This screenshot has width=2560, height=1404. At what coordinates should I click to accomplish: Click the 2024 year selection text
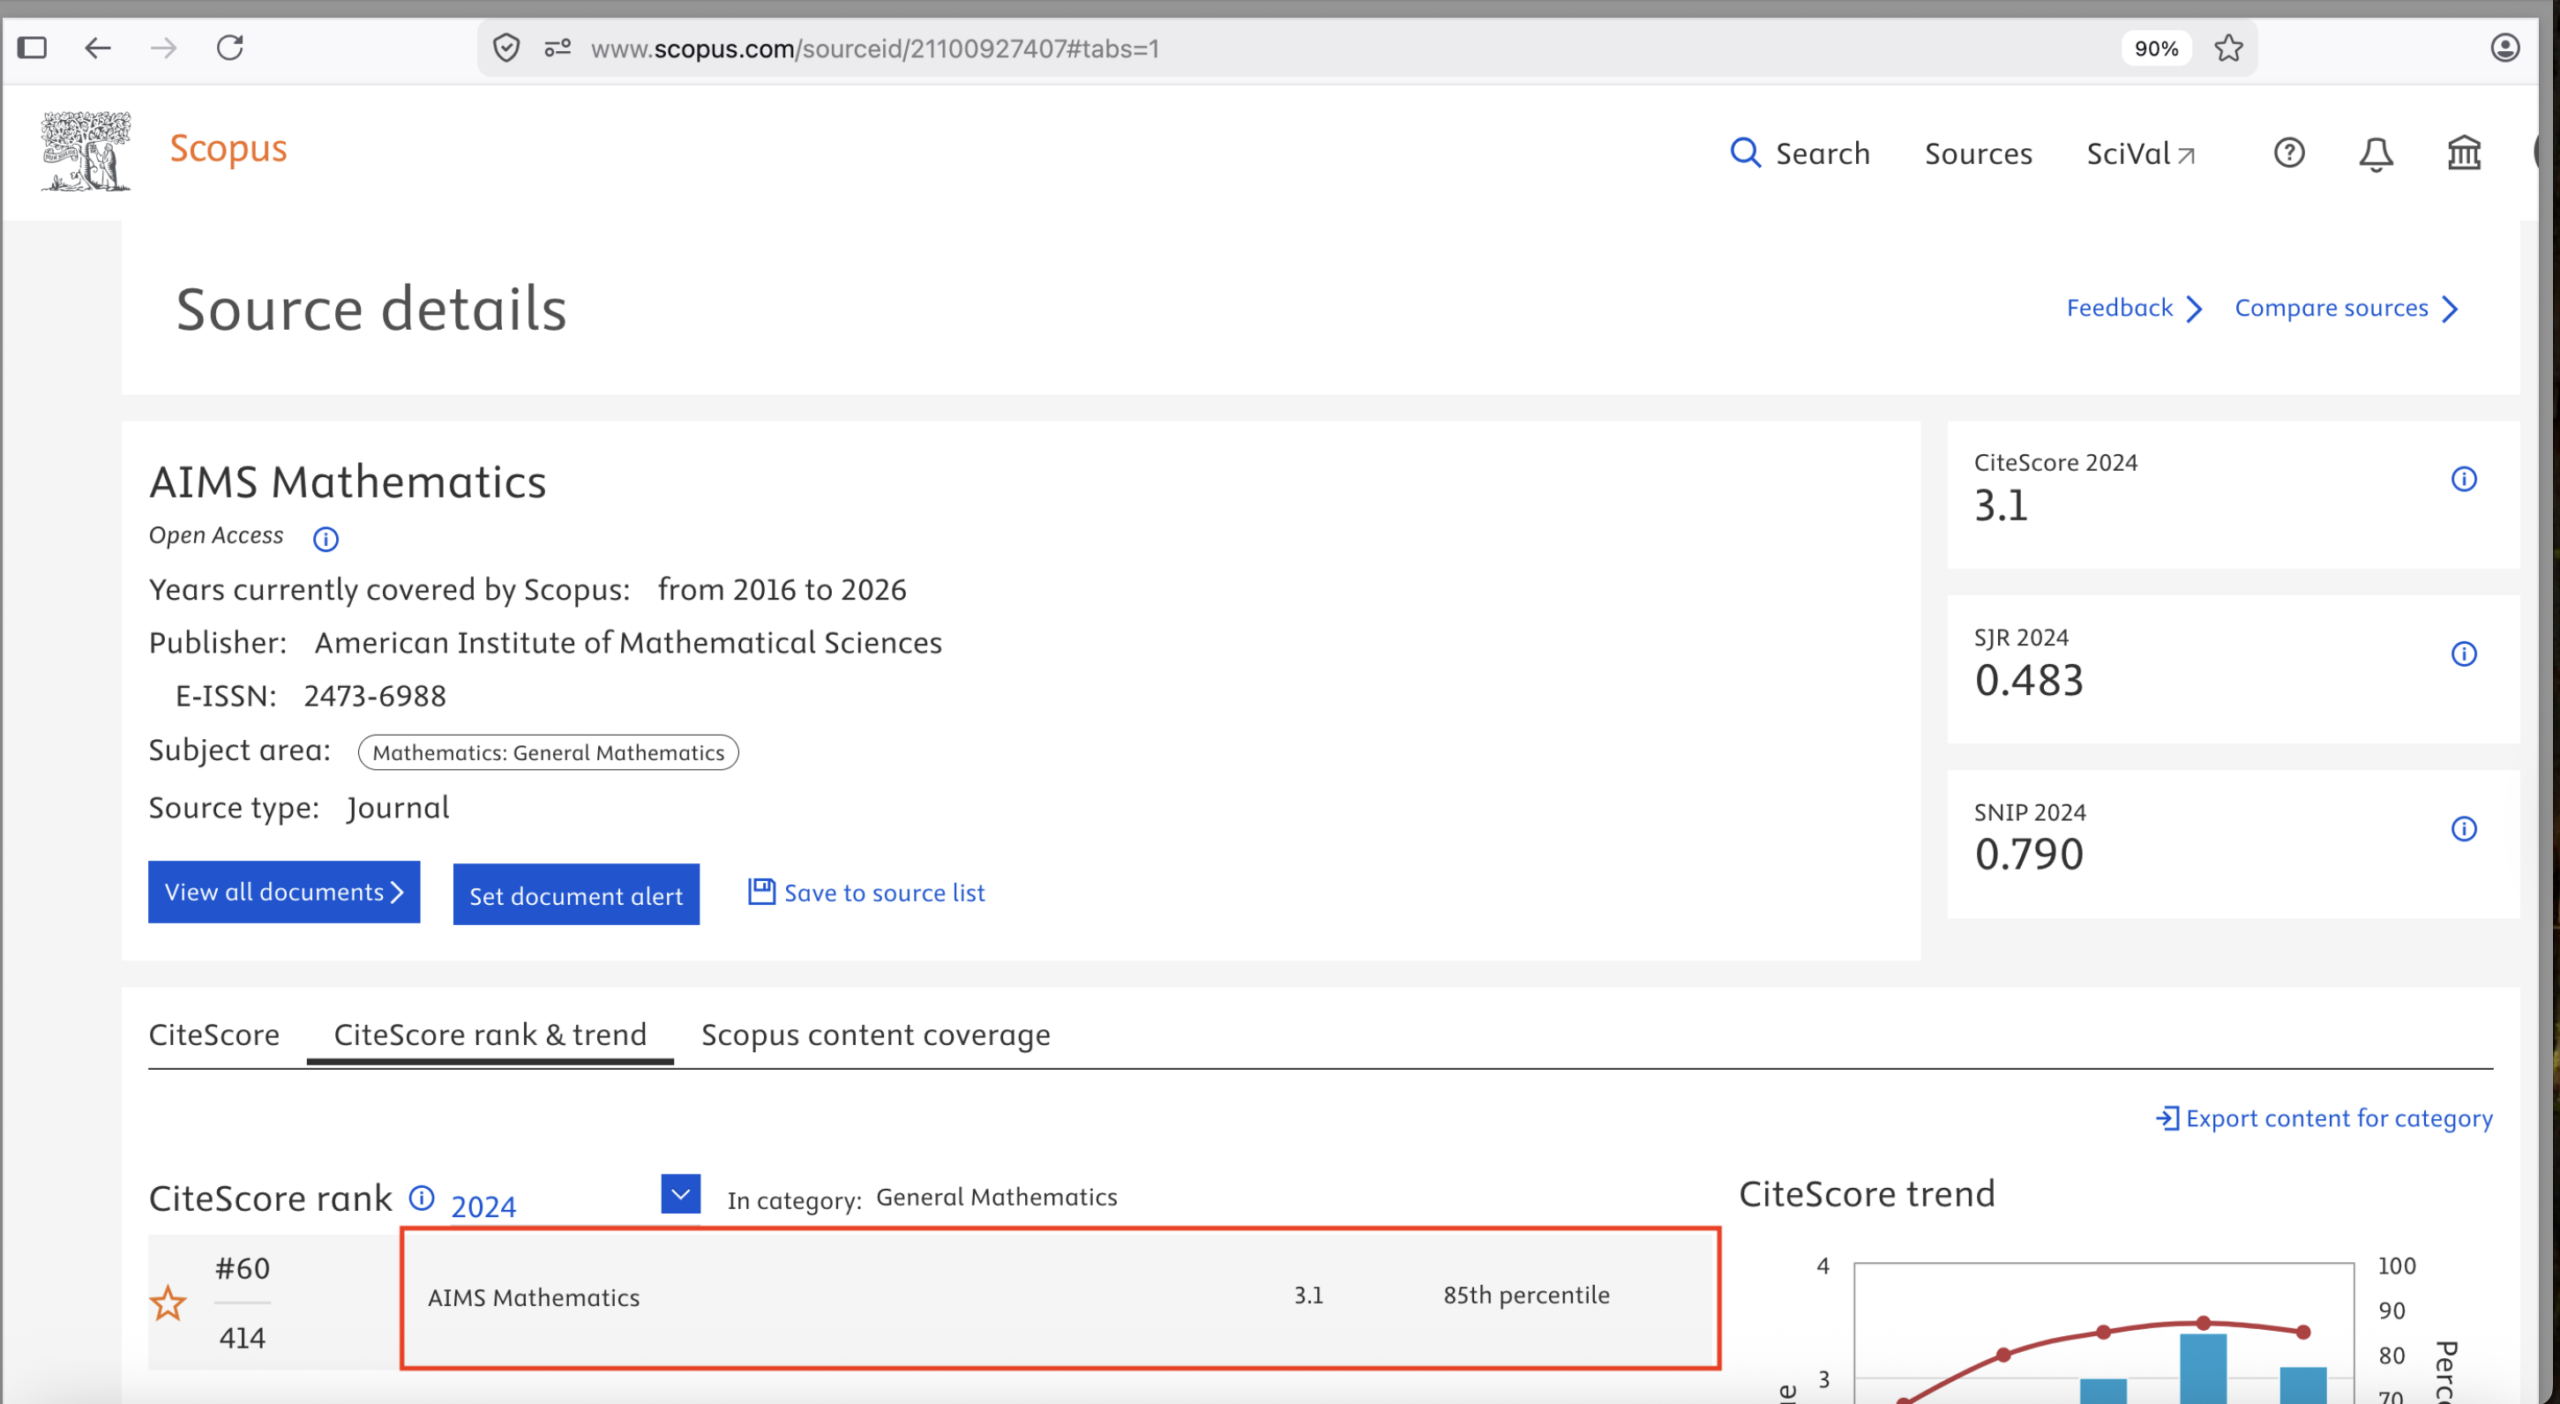(484, 1207)
